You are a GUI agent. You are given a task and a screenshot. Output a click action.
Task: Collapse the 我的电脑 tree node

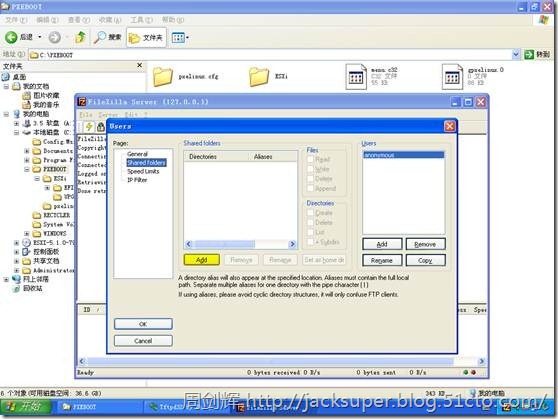point(6,114)
